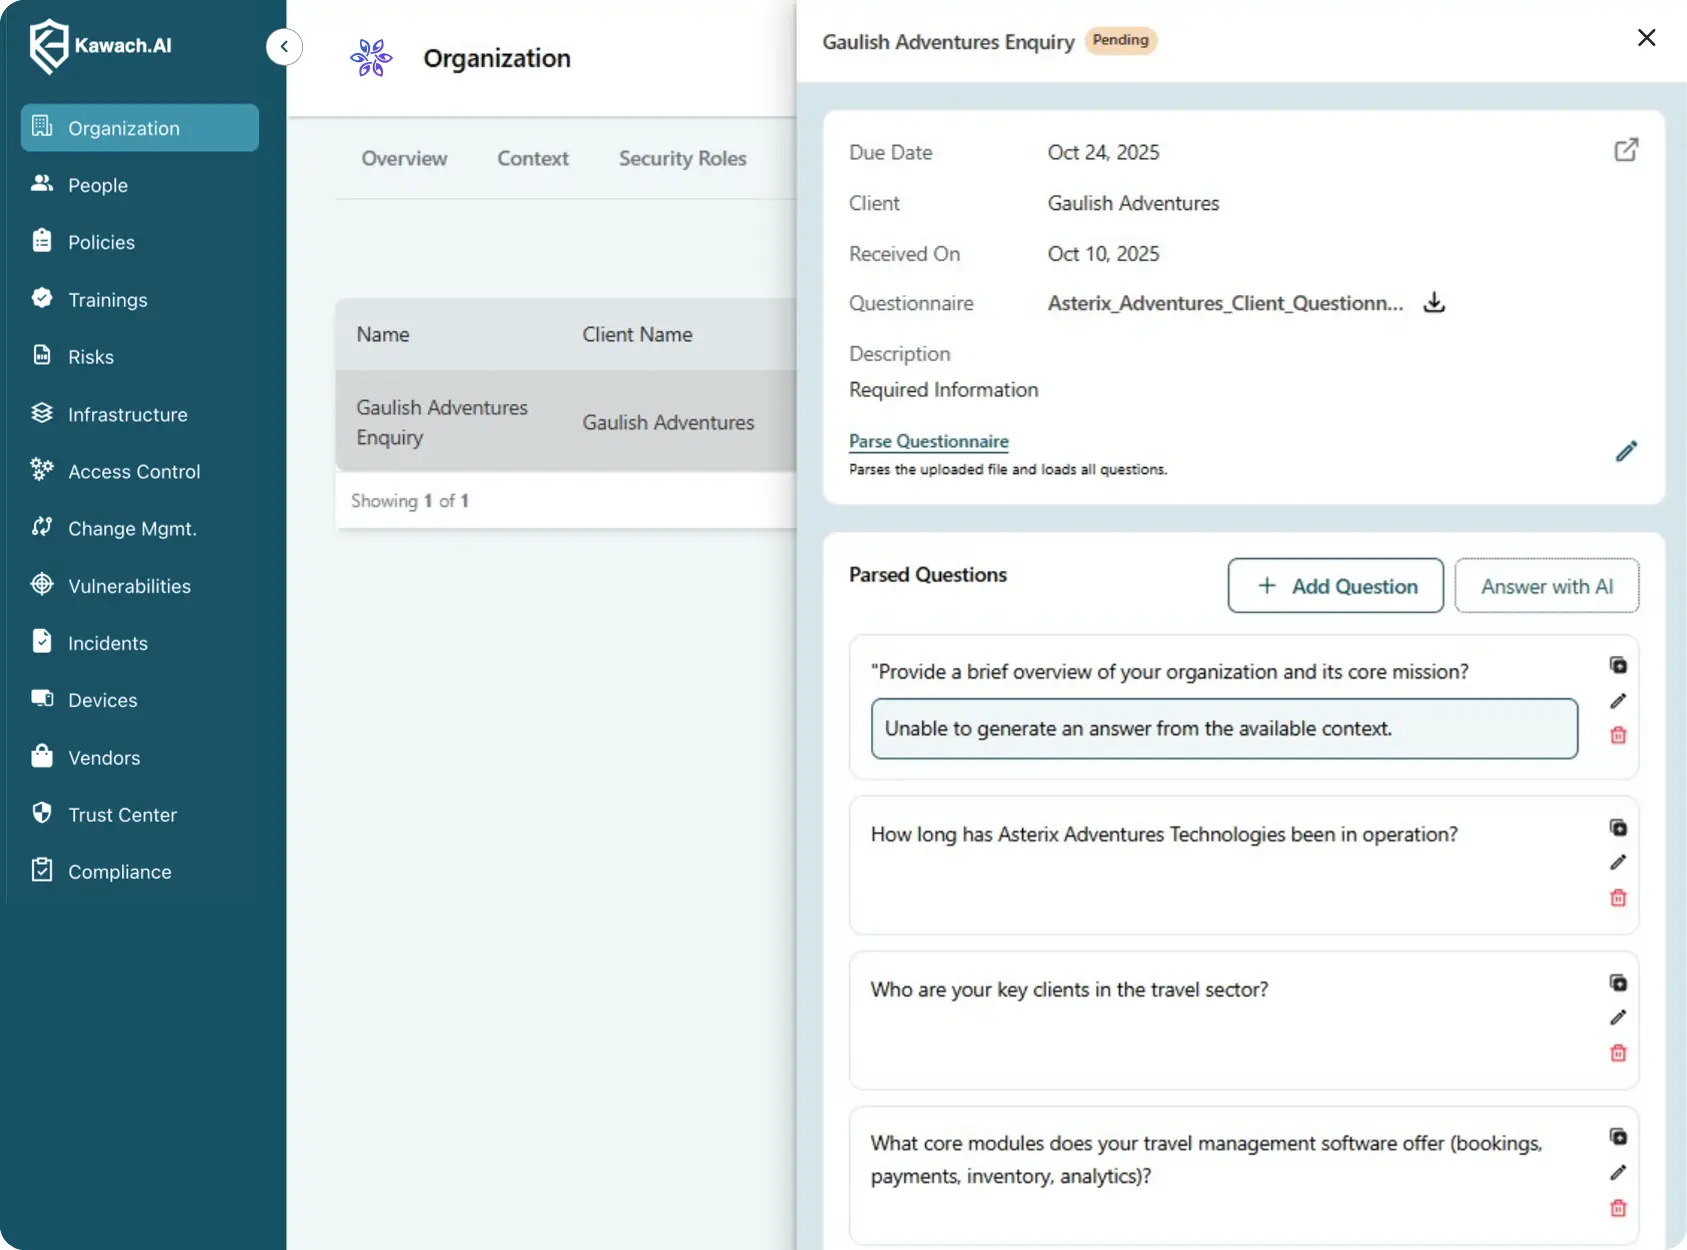
Task: Select the Gaulish Adventures Enquiry table row
Action: point(565,422)
